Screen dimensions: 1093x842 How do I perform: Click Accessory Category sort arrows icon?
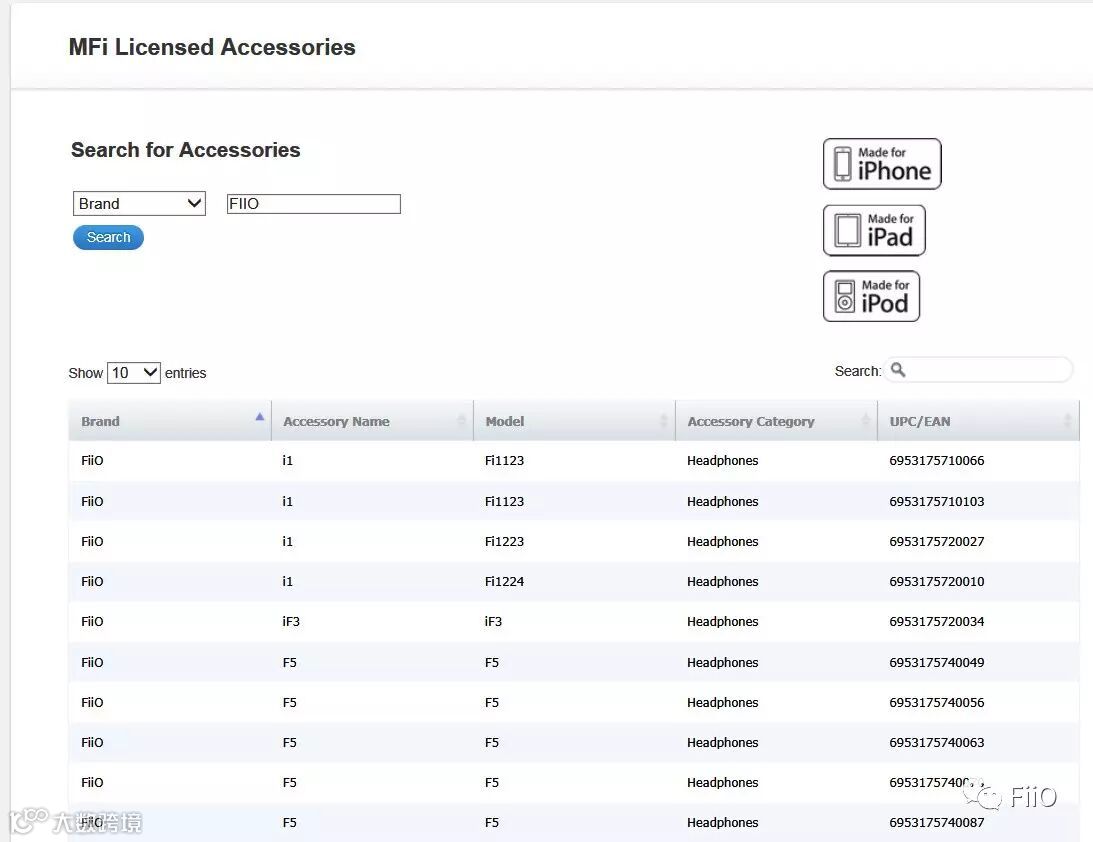point(866,420)
